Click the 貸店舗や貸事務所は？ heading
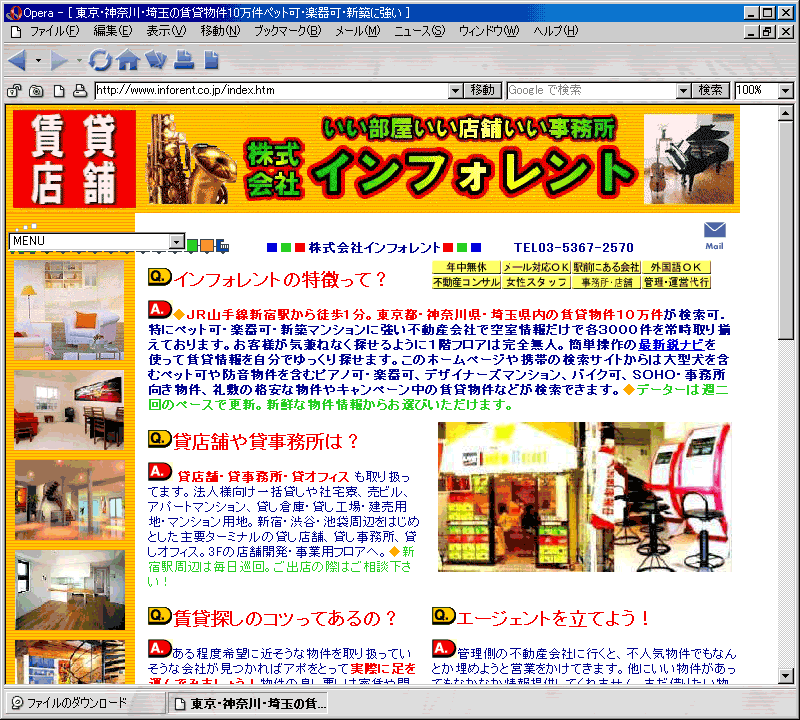 266,441
